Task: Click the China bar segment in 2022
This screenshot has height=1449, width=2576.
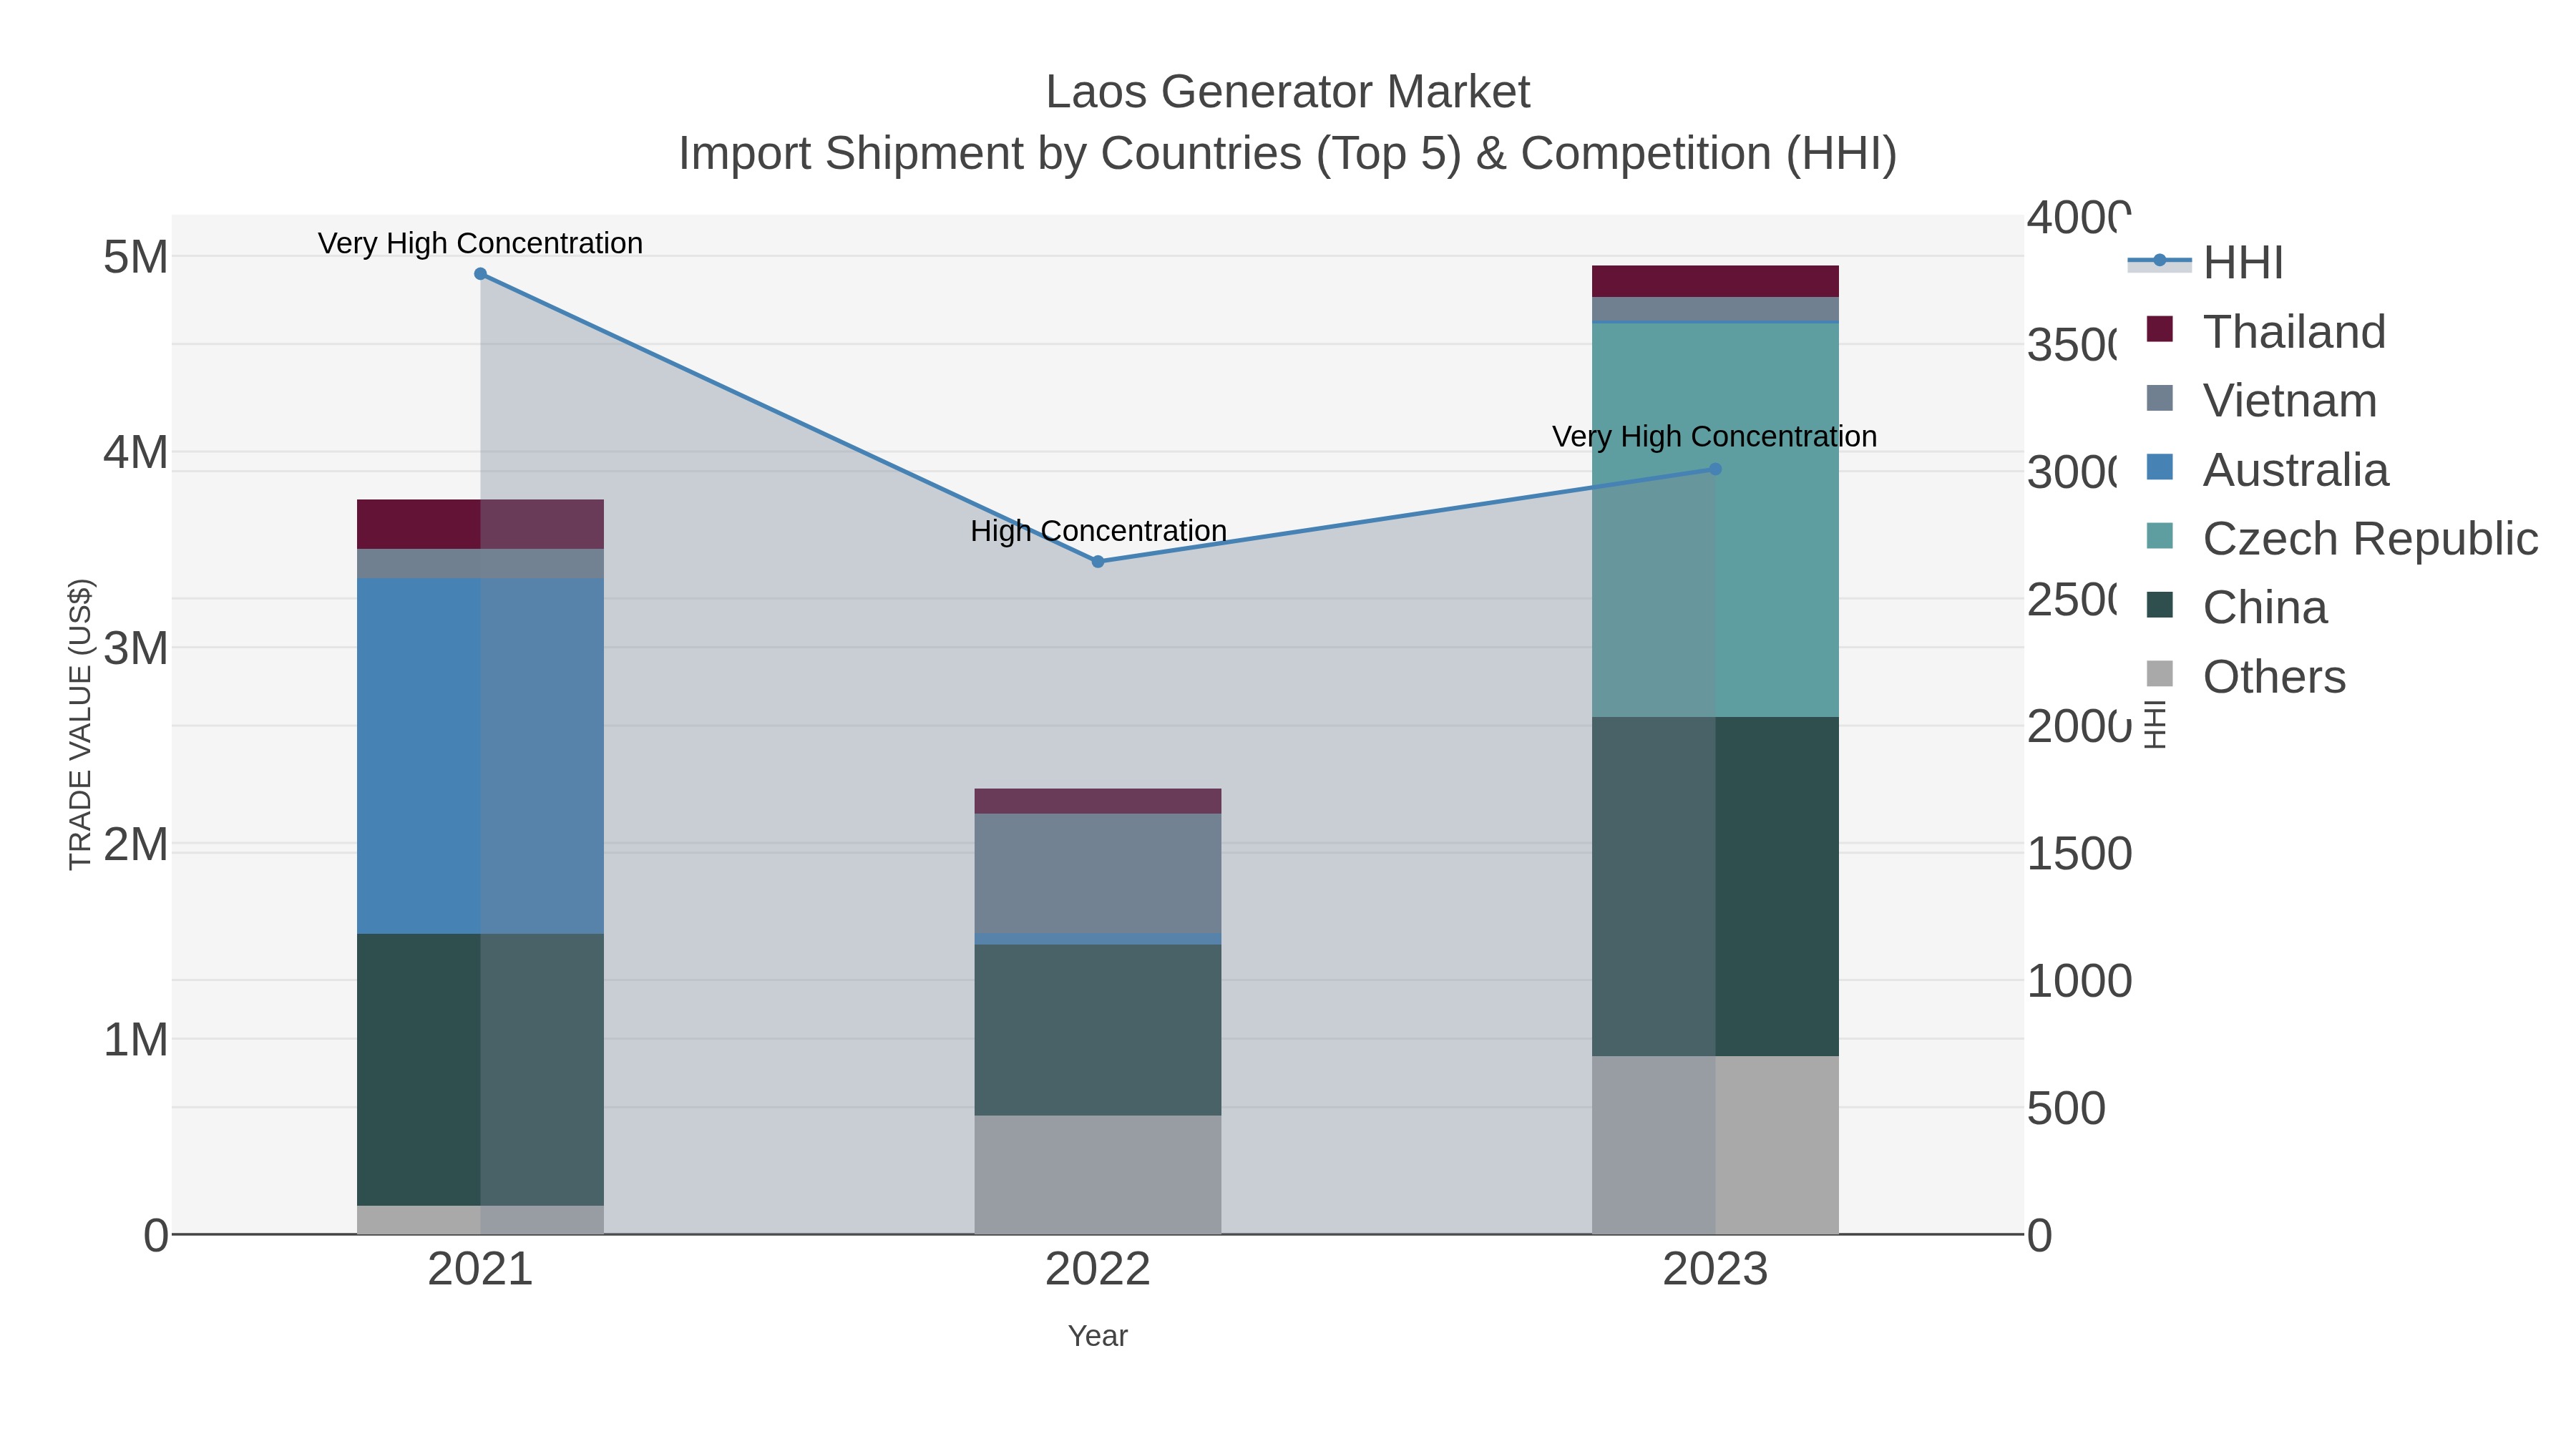Action: pyautogui.click(x=1098, y=1030)
